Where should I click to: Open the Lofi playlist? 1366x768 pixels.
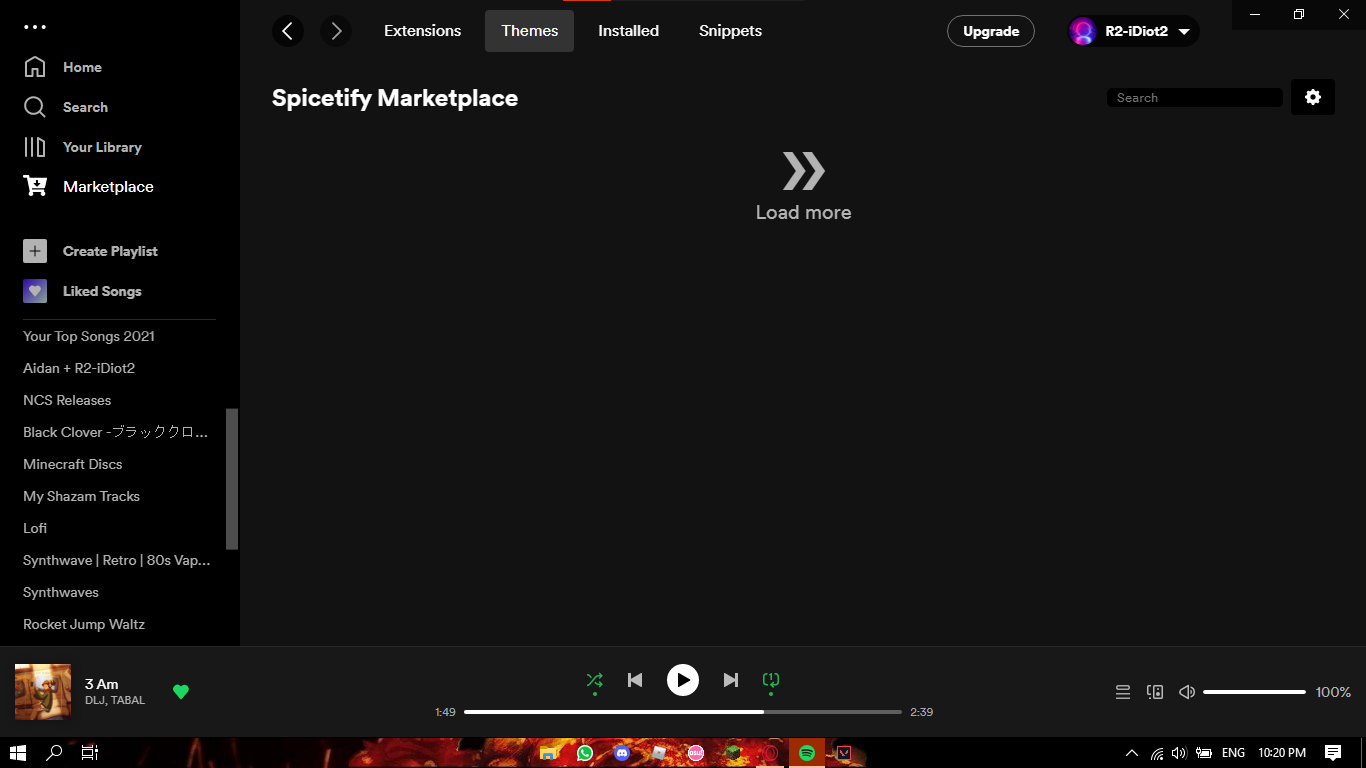point(35,528)
